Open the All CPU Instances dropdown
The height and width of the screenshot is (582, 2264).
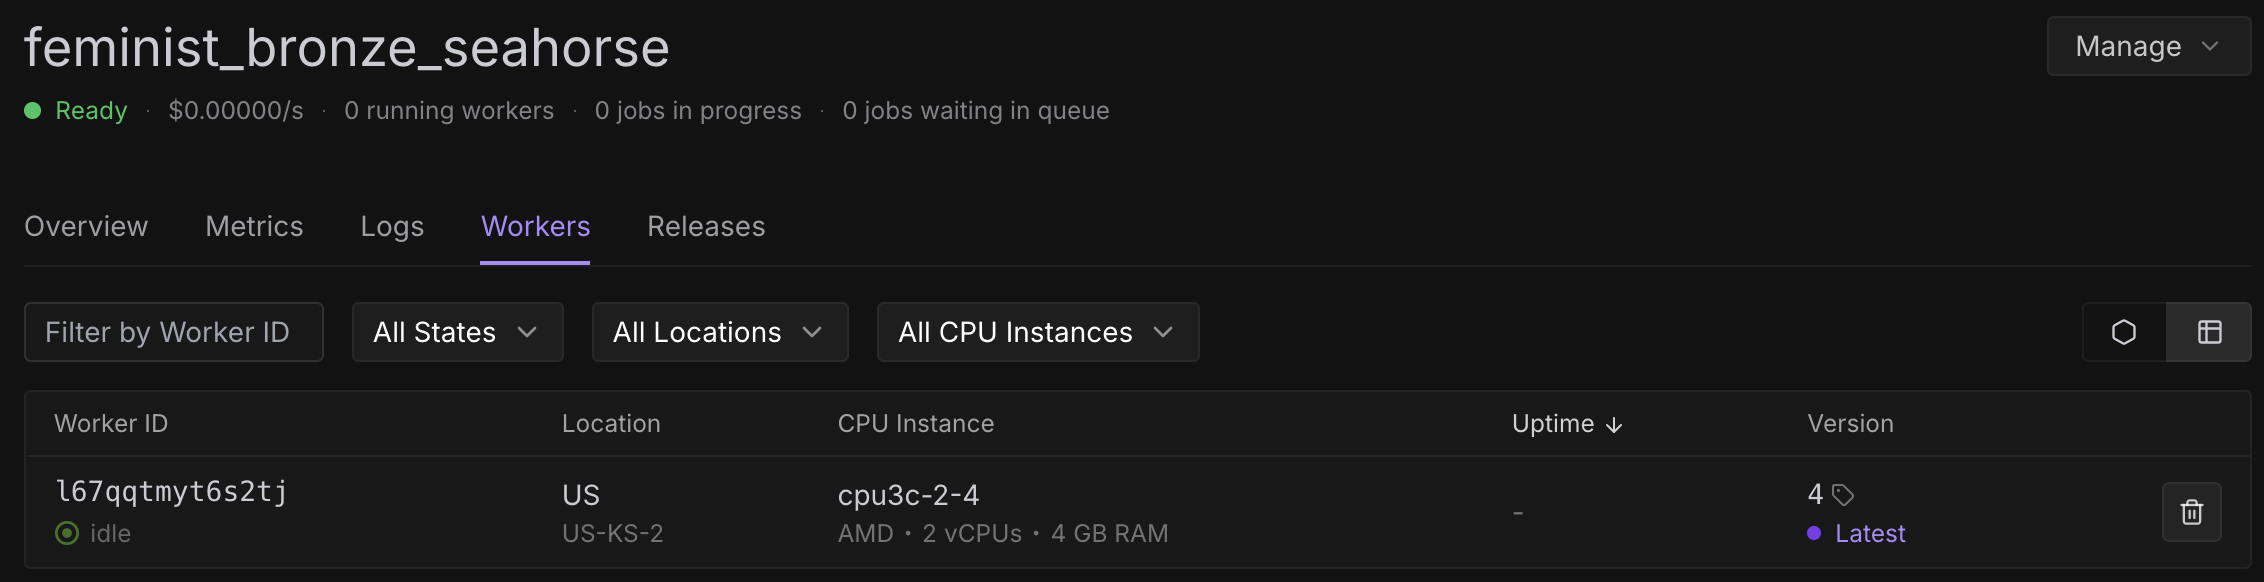tap(1037, 332)
